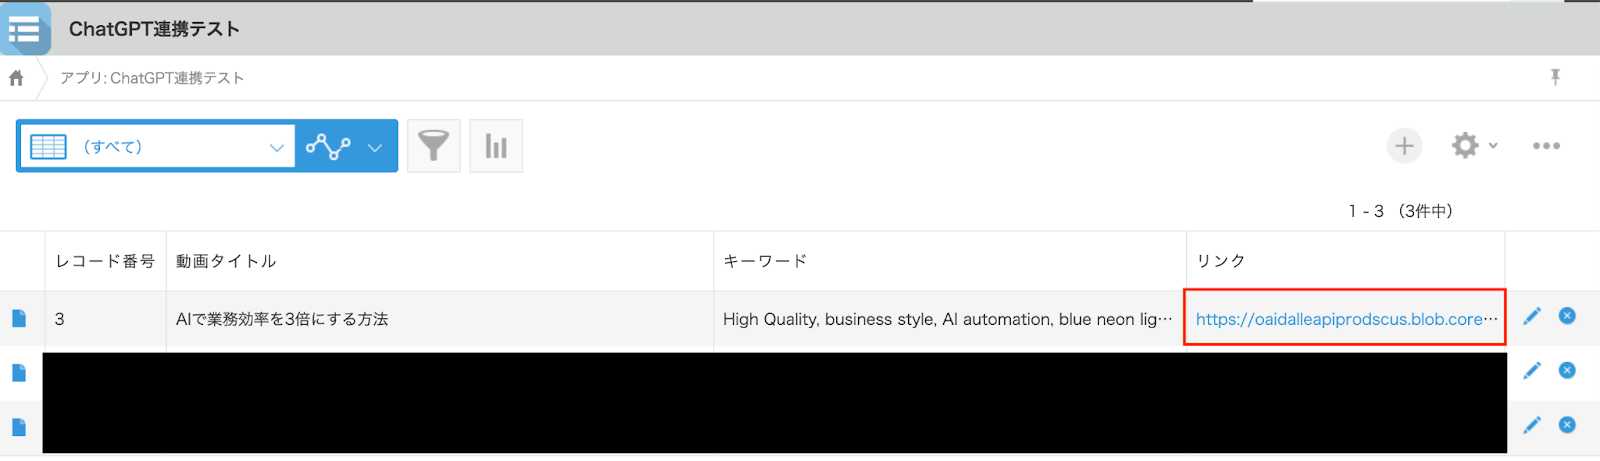
Task: Open the bar chart aggregate icon
Action: [496, 146]
